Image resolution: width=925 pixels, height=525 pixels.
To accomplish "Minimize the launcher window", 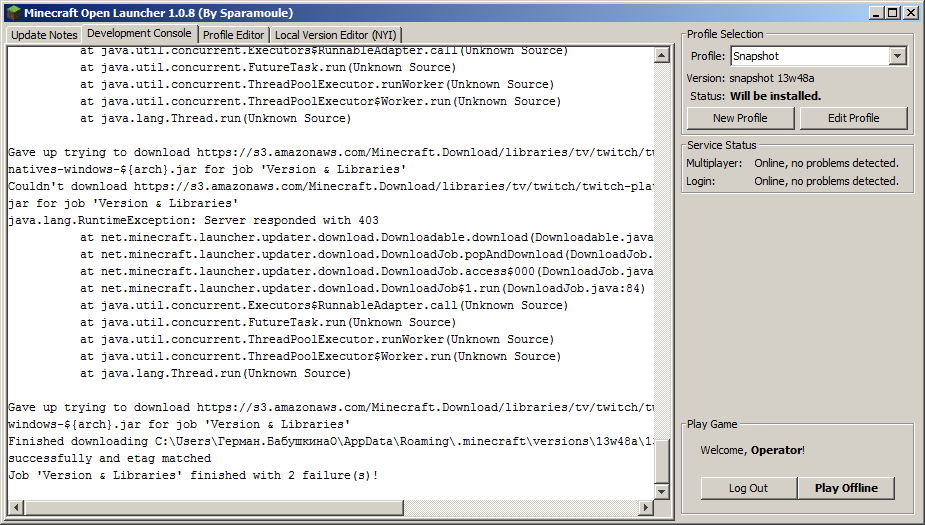I will click(x=876, y=12).
